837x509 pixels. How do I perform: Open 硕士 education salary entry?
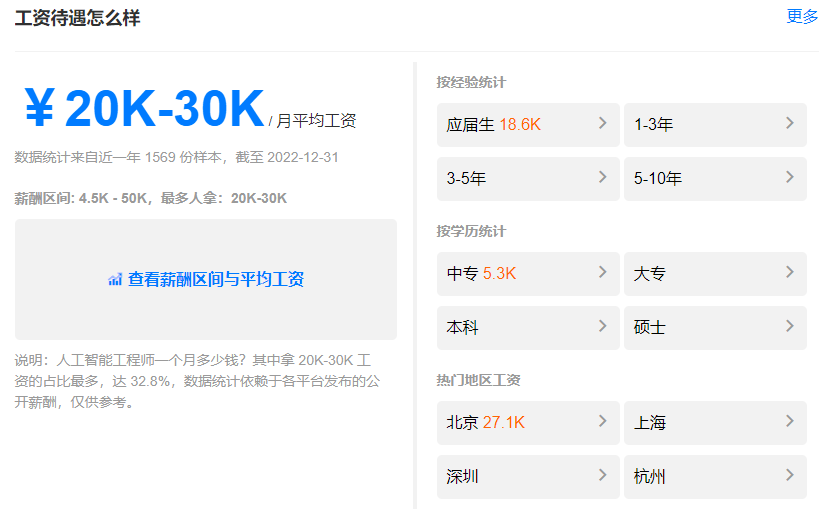(x=715, y=328)
